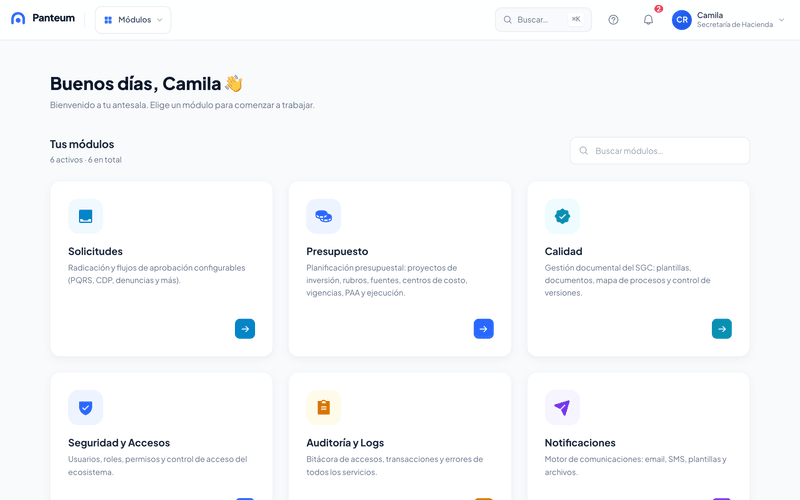Click the Seguridad y Accesos title

click(x=119, y=443)
